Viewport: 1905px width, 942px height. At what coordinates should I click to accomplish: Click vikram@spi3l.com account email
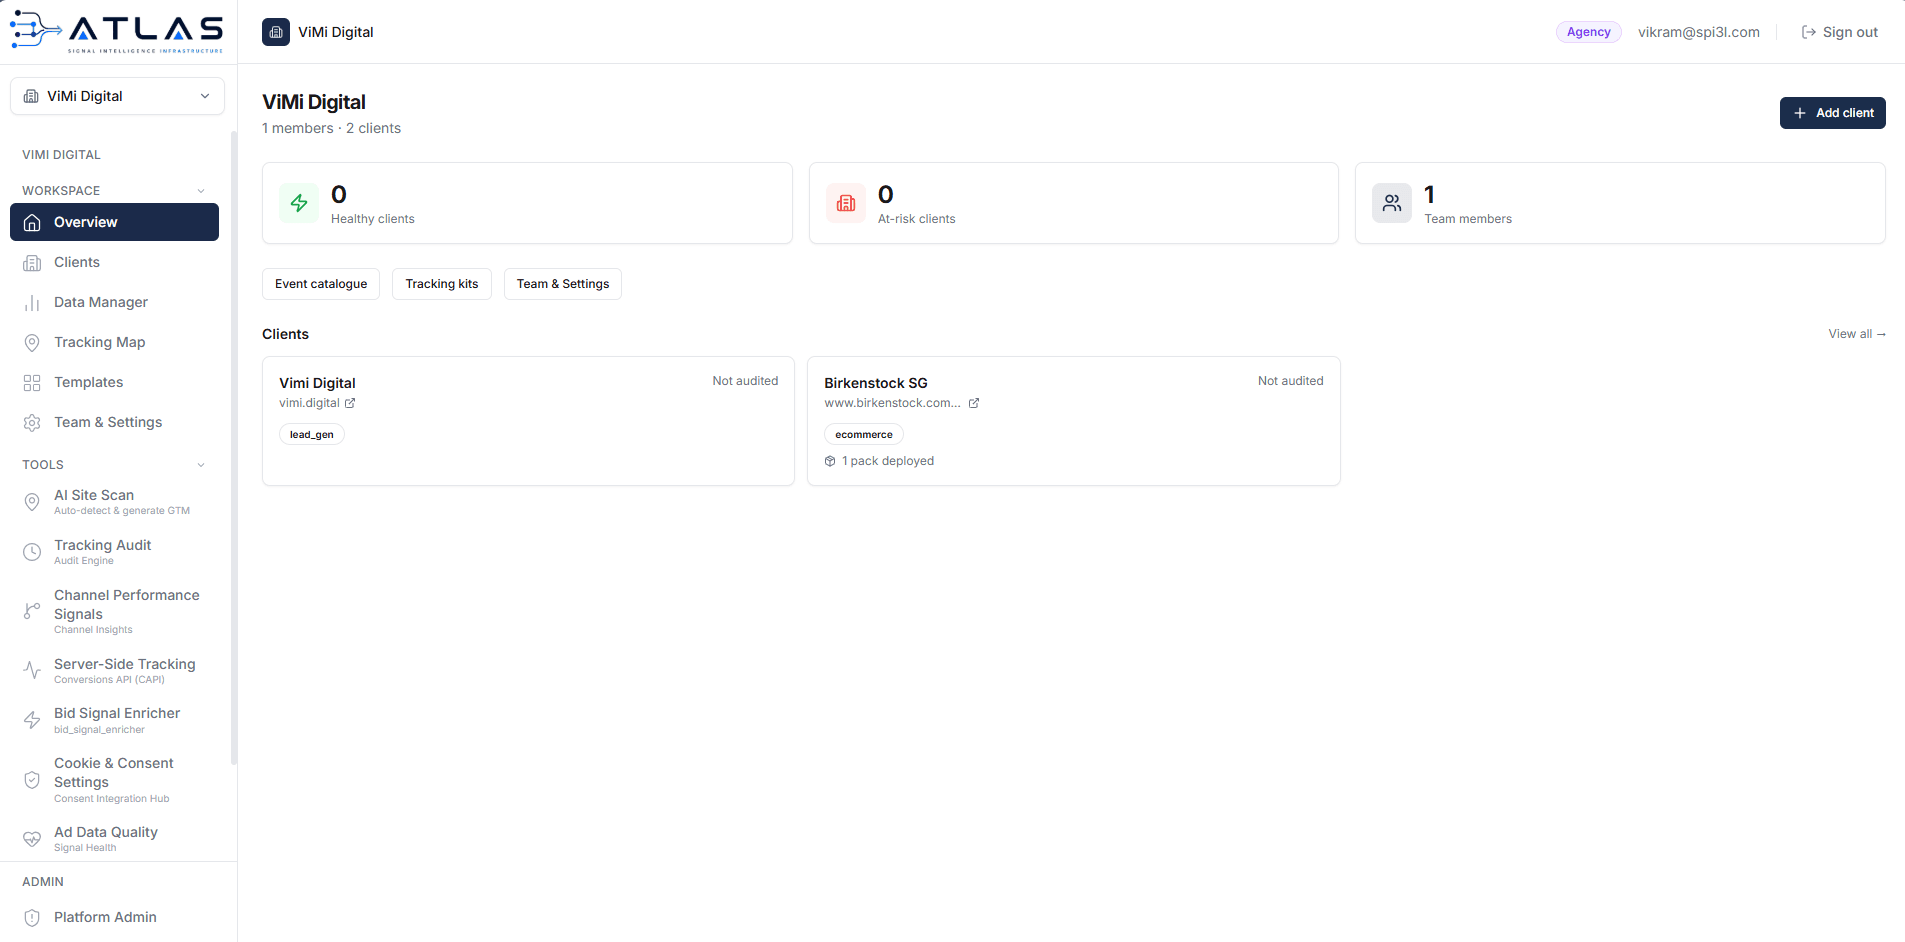(1699, 32)
